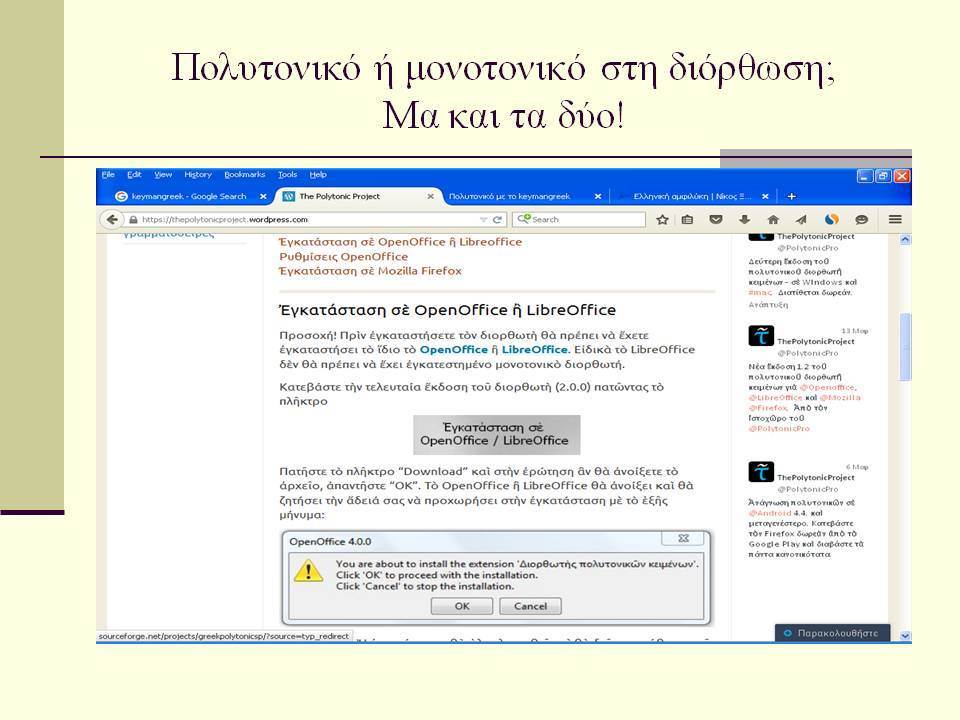
Task: Reload page with the refresh icon
Action: [x=497, y=219]
